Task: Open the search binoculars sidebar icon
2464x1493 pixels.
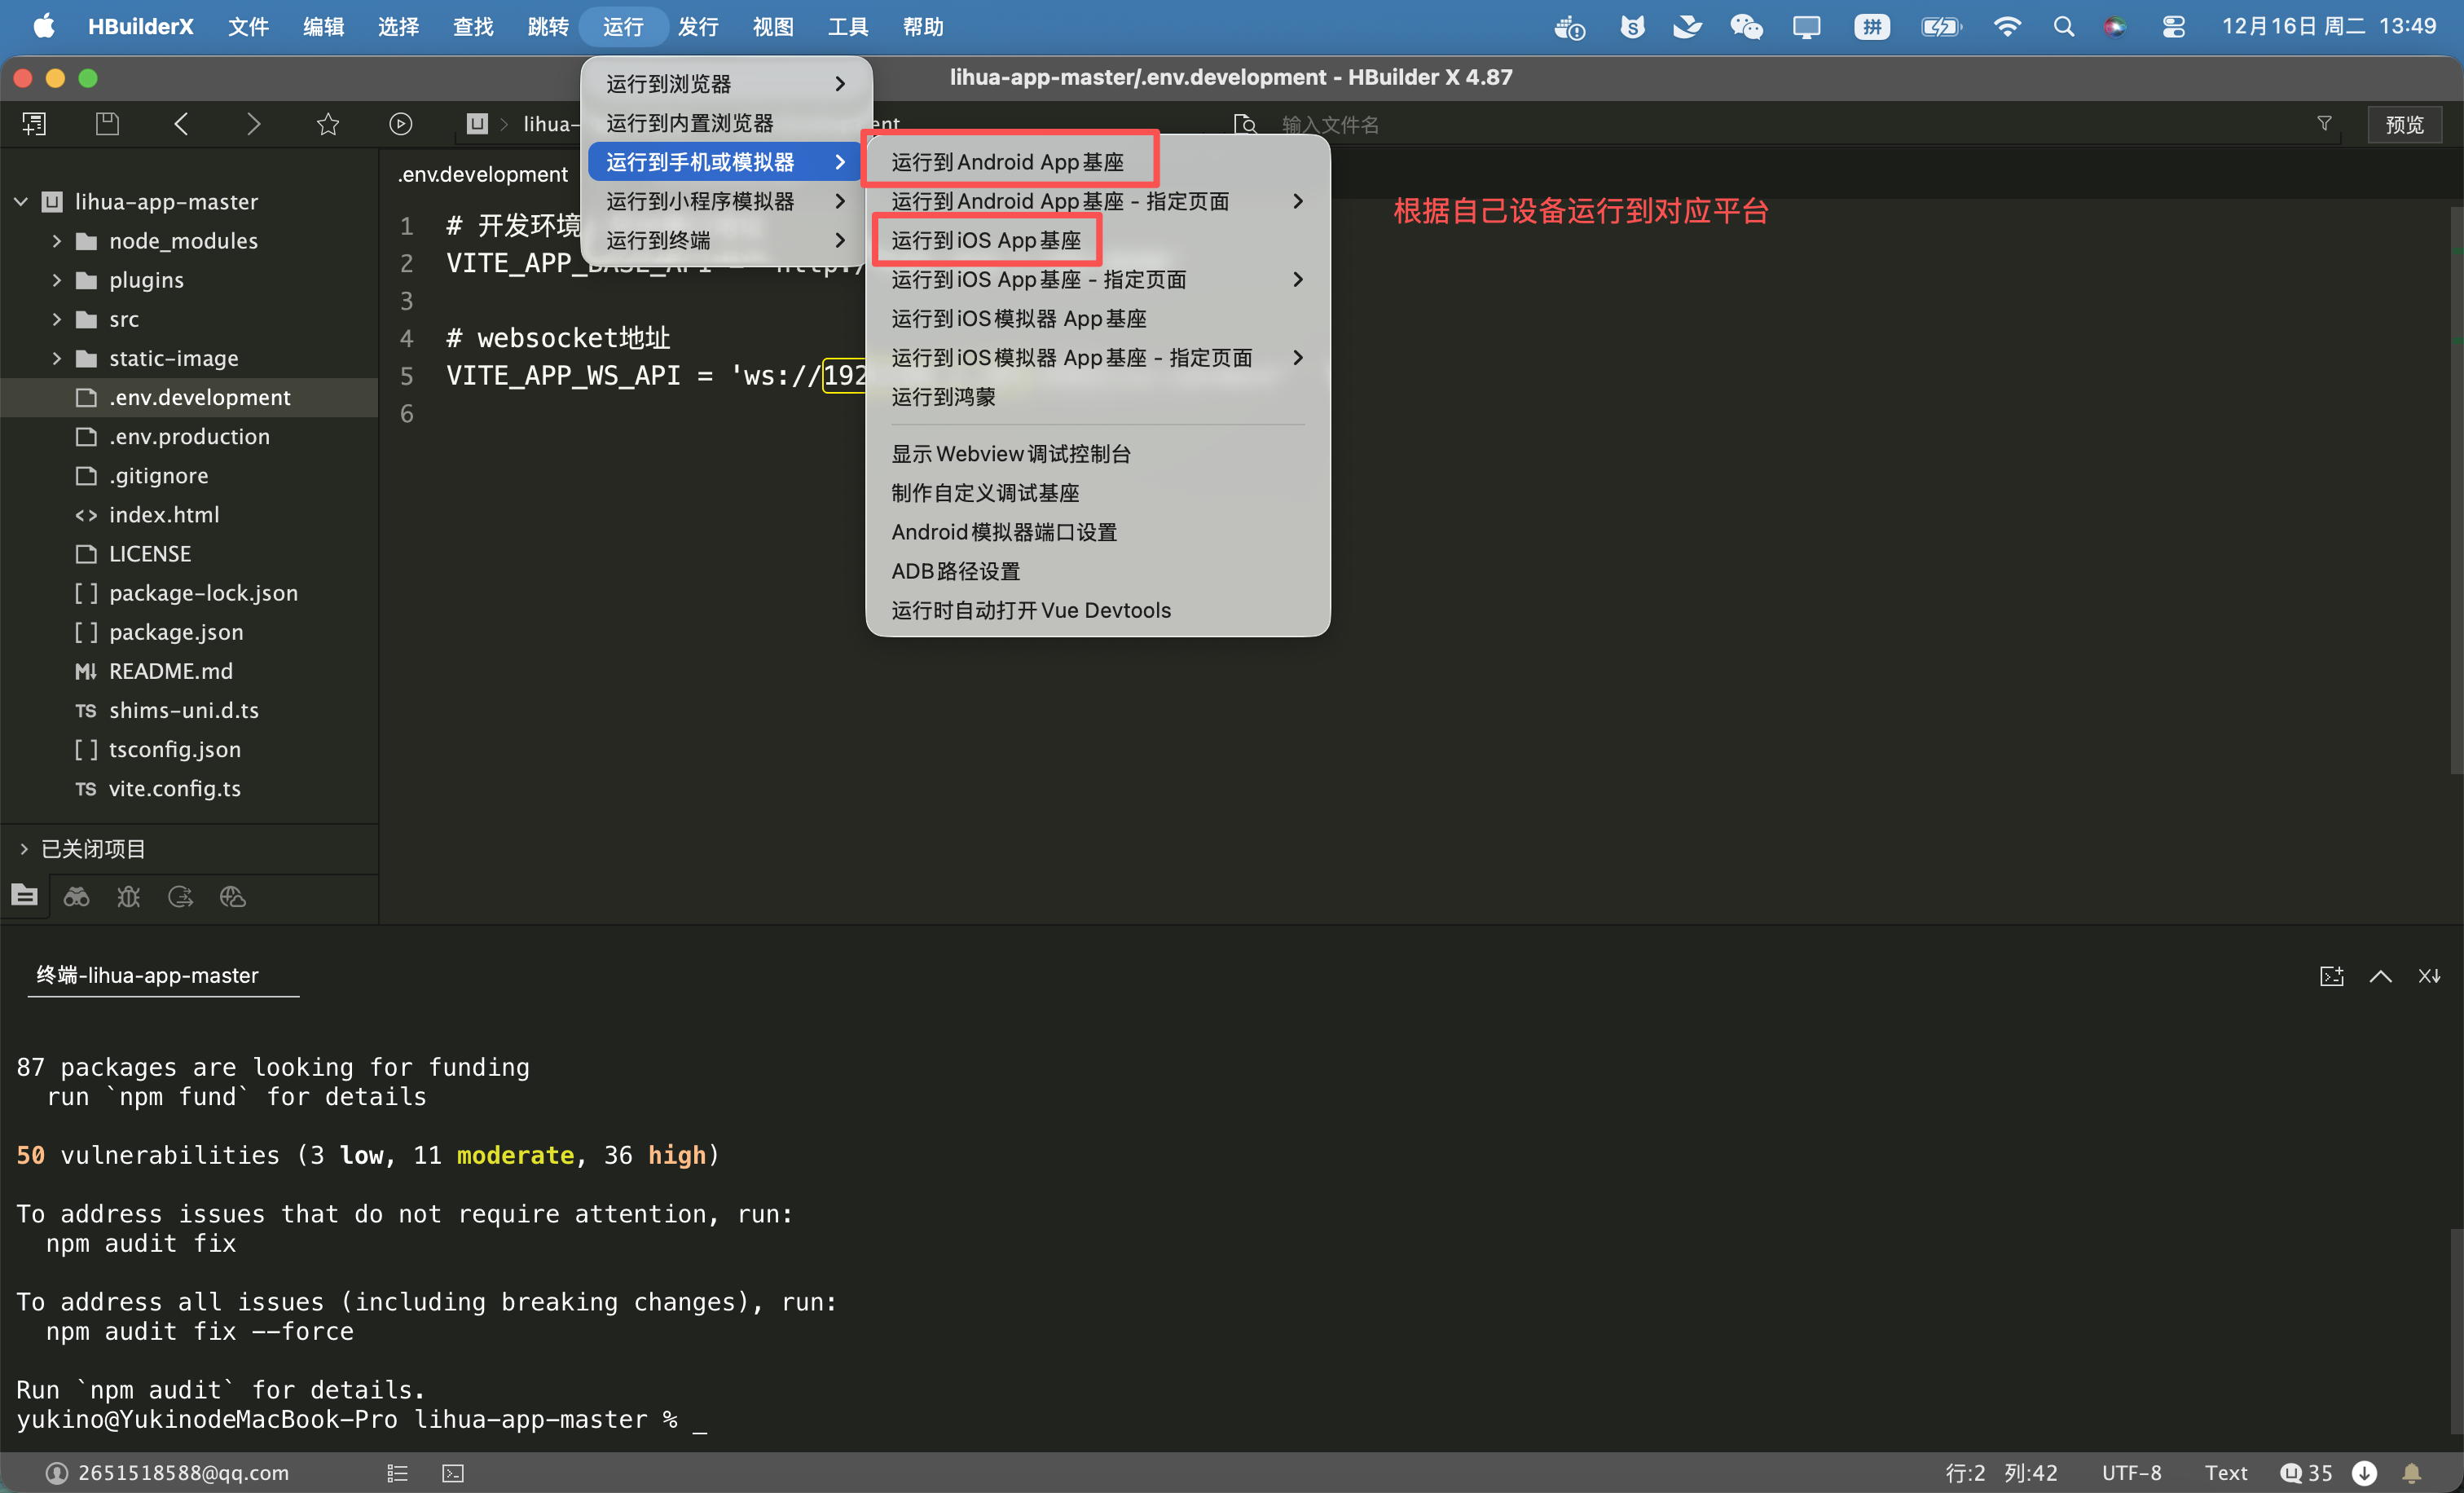Action: click(77, 897)
